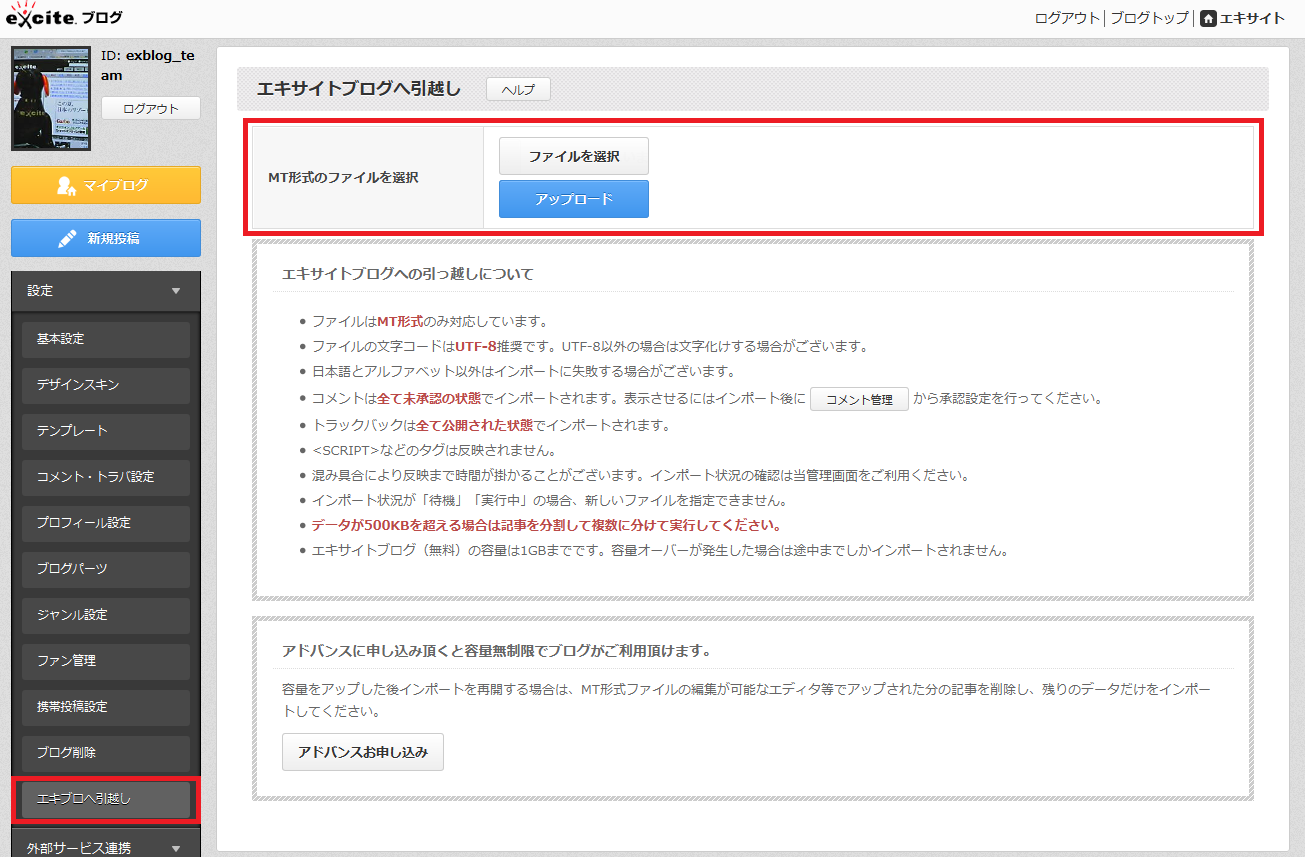
Task: Open 携帯投稿設定 item
Action: pyautogui.click(x=106, y=707)
